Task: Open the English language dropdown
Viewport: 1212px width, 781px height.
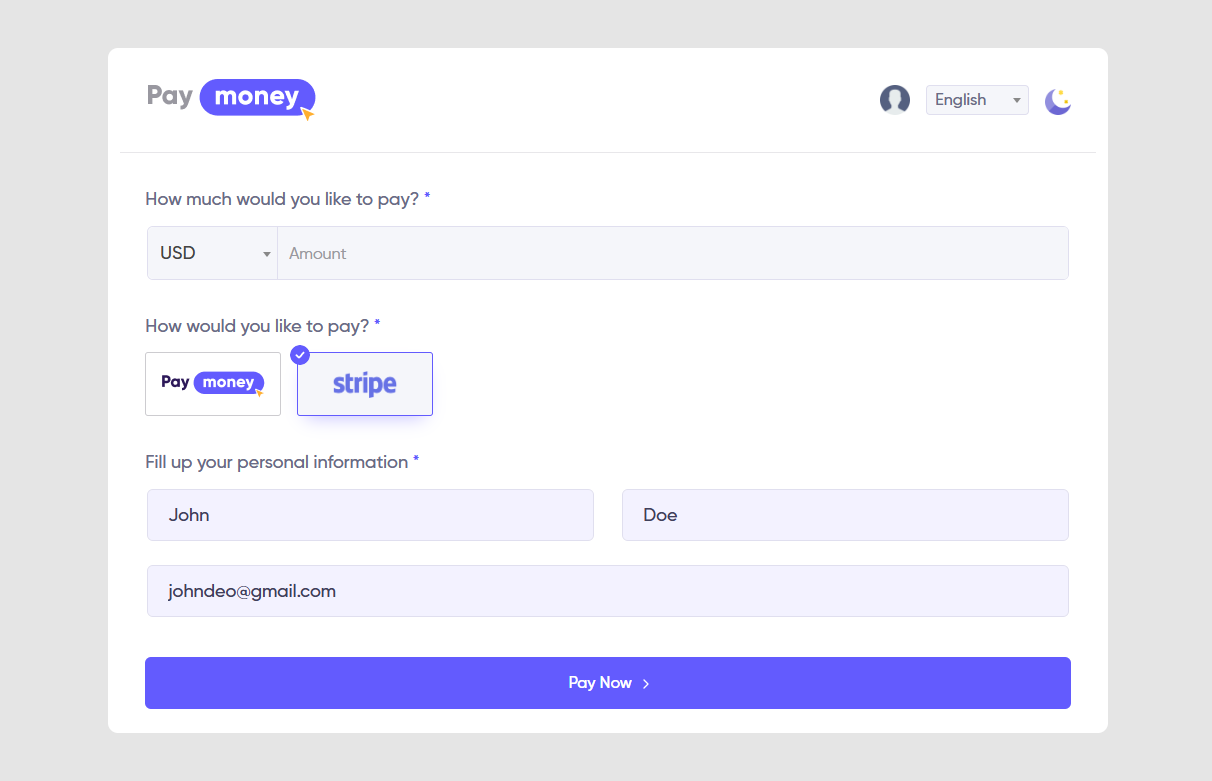Action: 976,100
